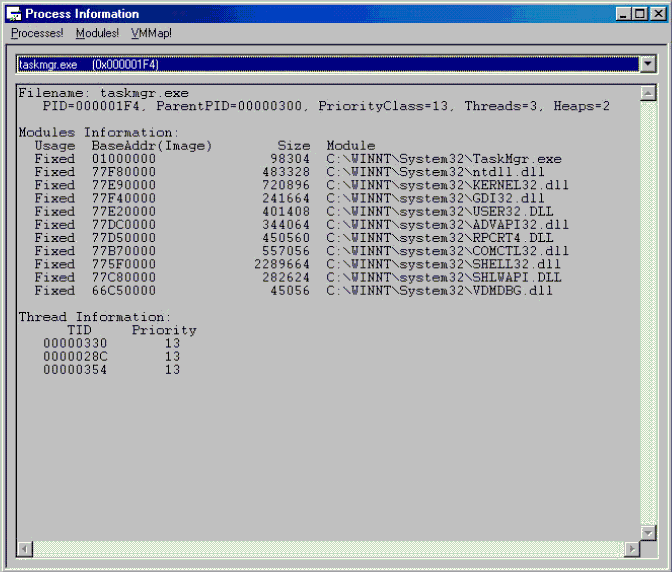The width and height of the screenshot is (672, 572).
Task: Click the 'Modules Information:' heading
Action: click(98, 132)
